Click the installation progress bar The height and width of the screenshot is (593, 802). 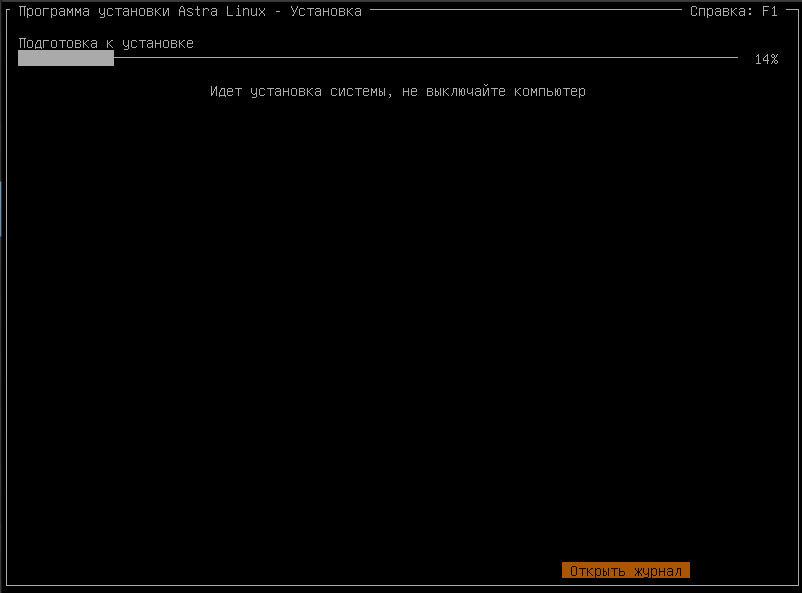coord(378,58)
